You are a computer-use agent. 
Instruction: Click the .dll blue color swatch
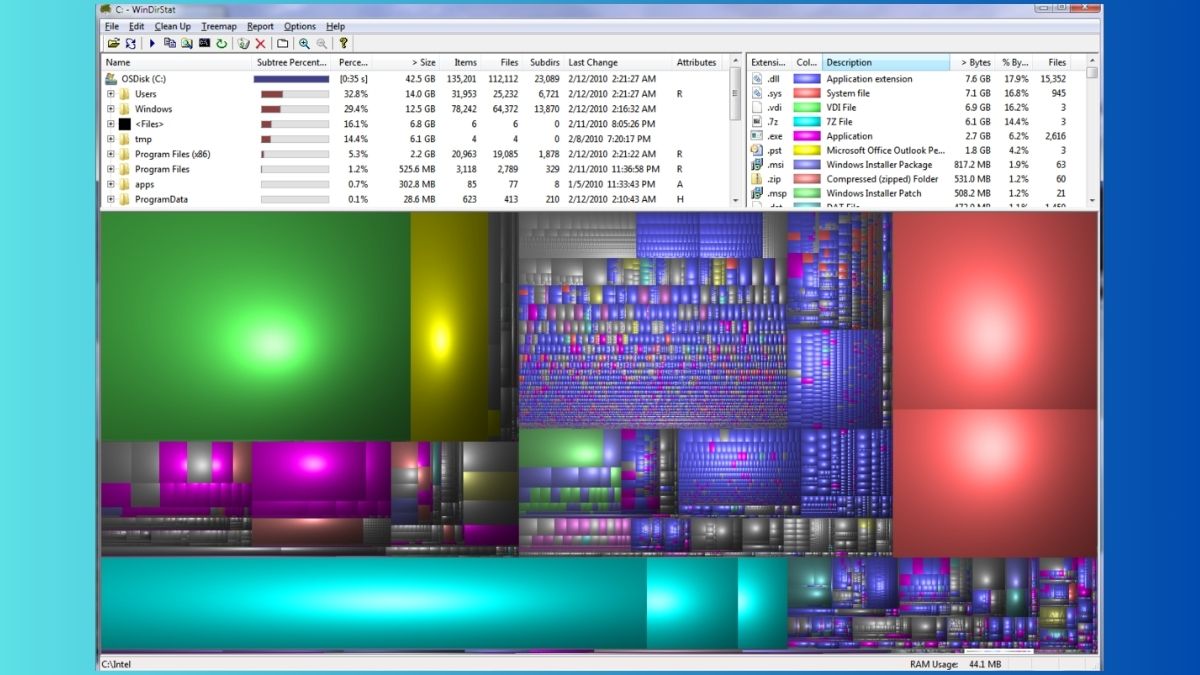(x=807, y=79)
